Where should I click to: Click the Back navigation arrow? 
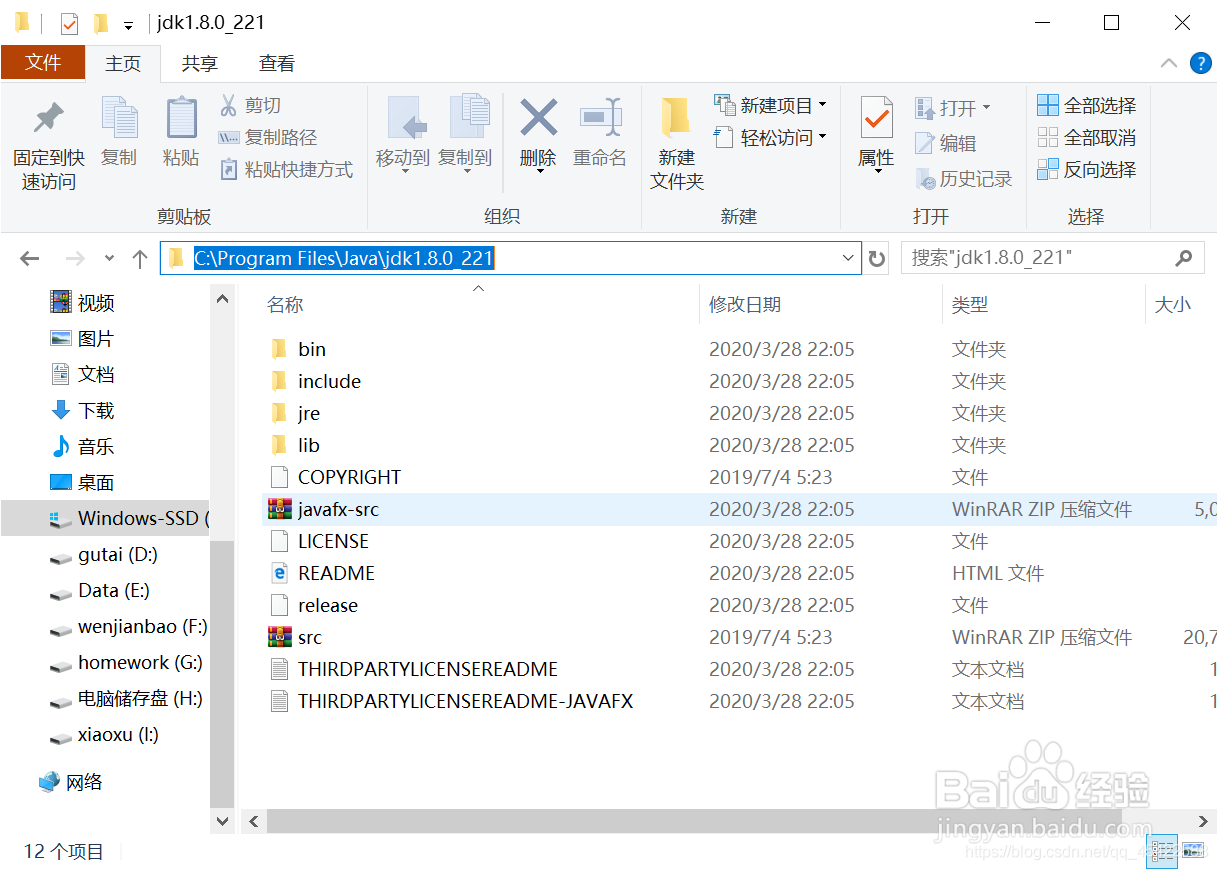coord(30,259)
